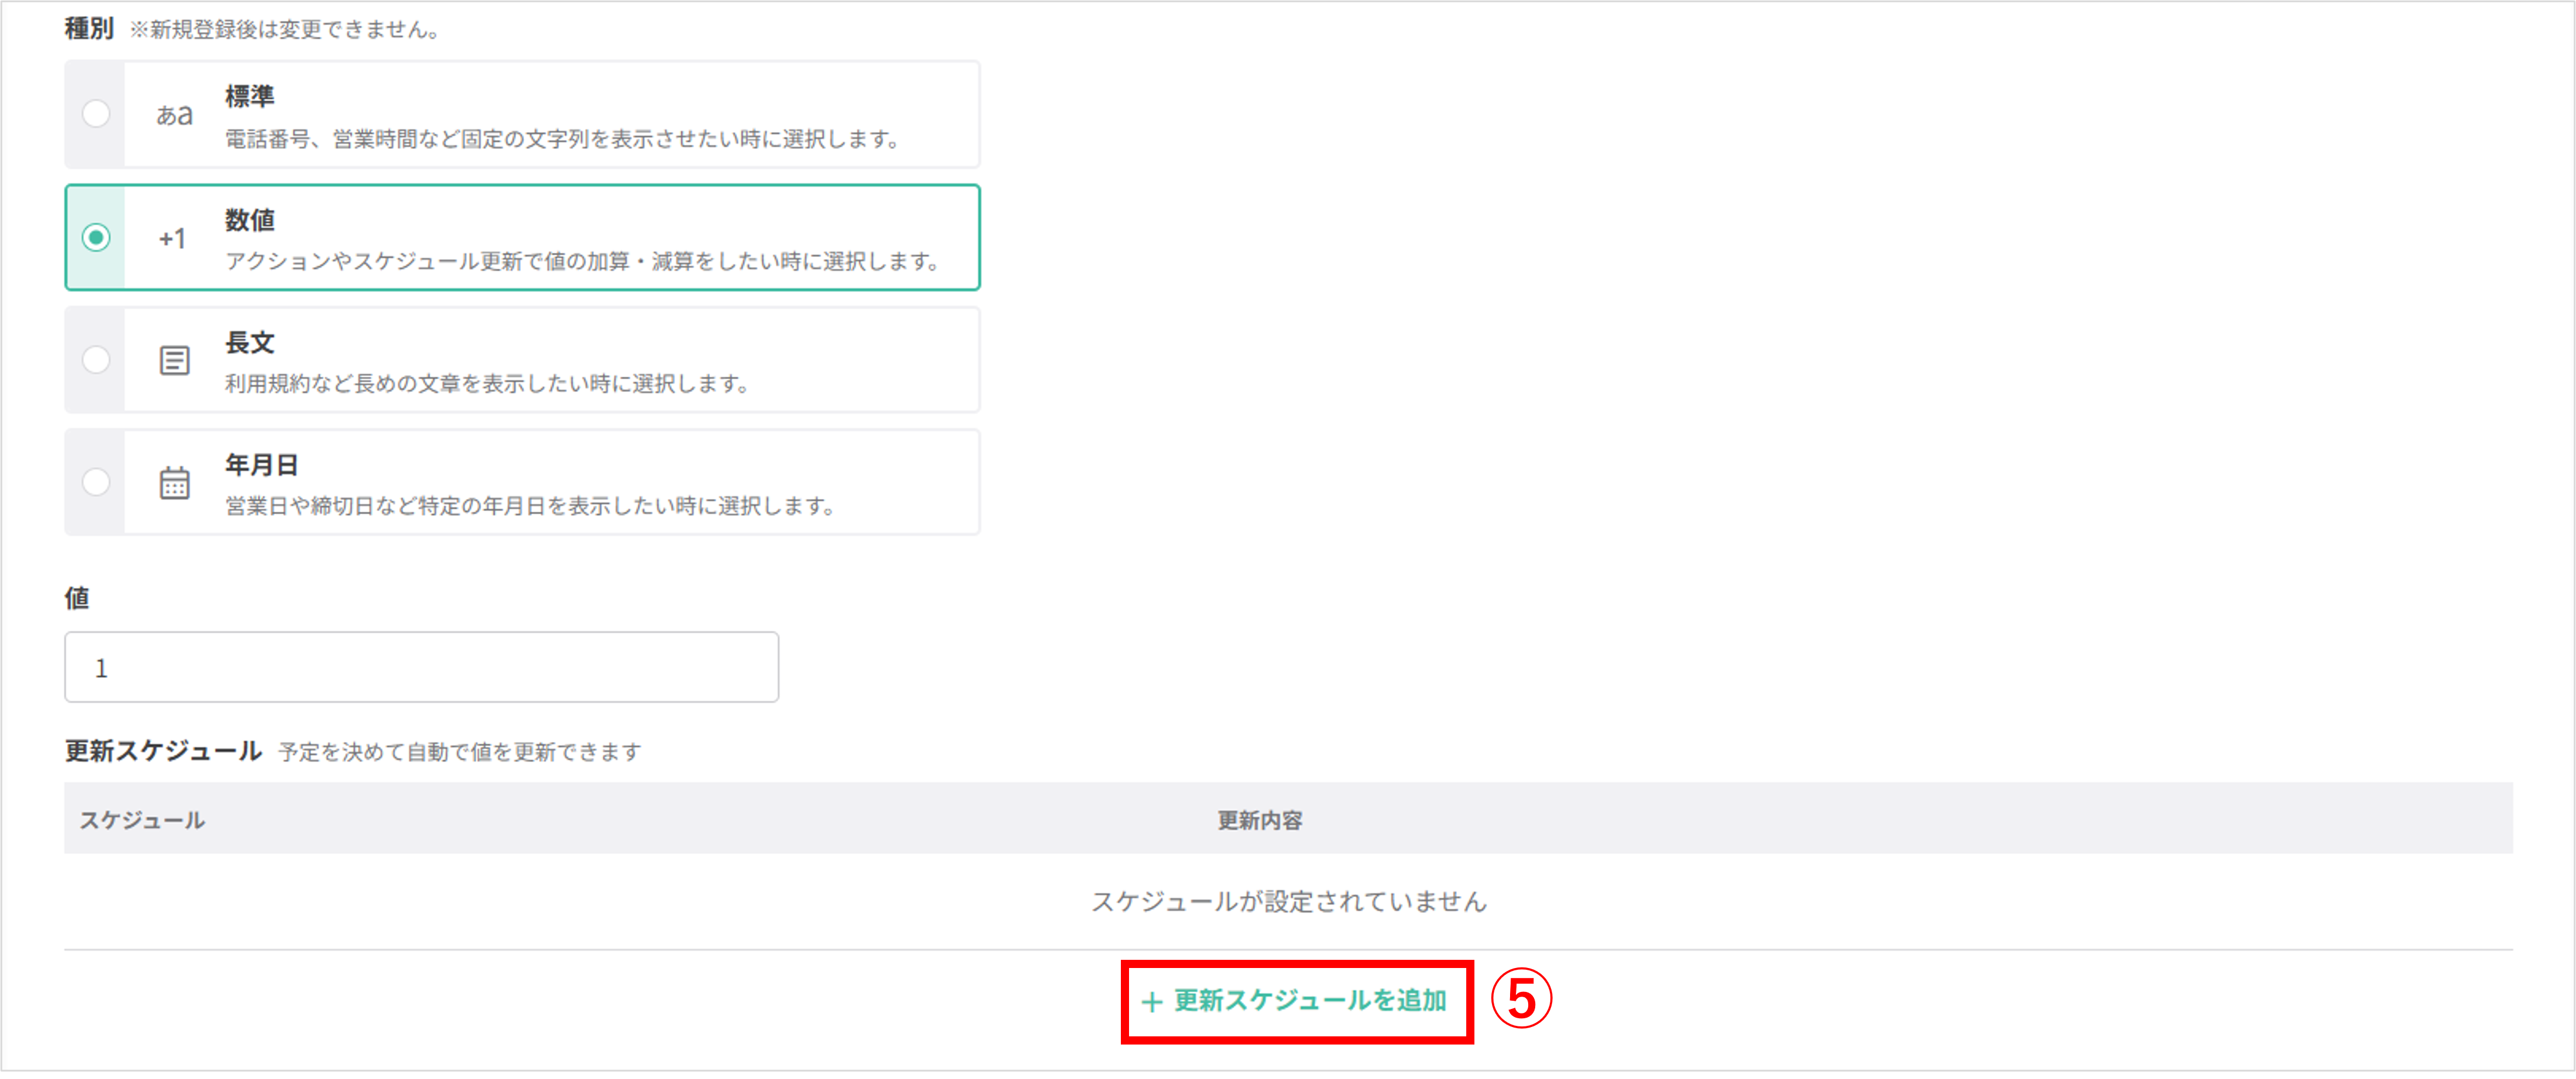The height and width of the screenshot is (1079, 2576).
Task: Select the 年月日 radio button
Action: click(95, 482)
